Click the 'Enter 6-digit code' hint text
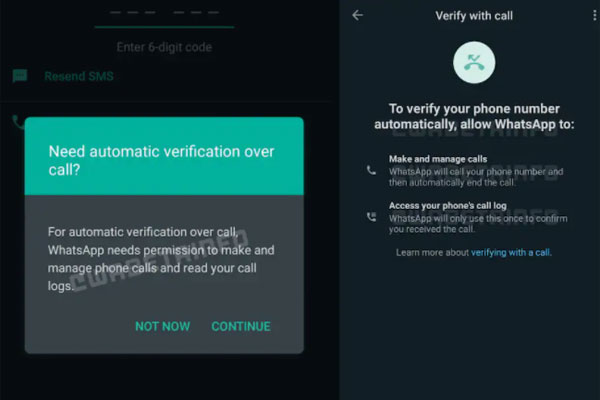Viewport: 600px width, 400px height. (x=164, y=47)
